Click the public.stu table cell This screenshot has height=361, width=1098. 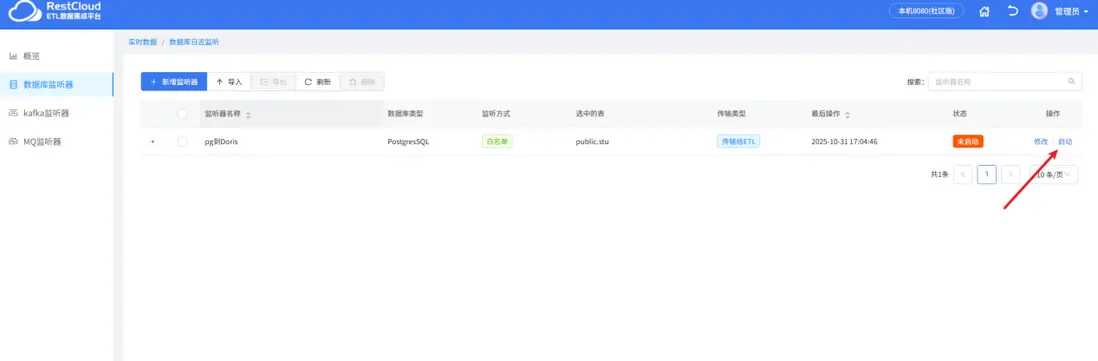pyautogui.click(x=592, y=141)
